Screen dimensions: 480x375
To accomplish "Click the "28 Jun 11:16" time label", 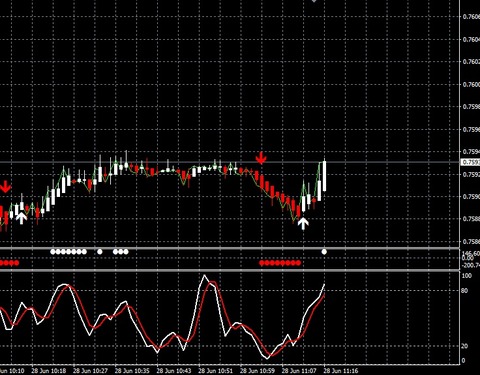I will coord(341,371).
